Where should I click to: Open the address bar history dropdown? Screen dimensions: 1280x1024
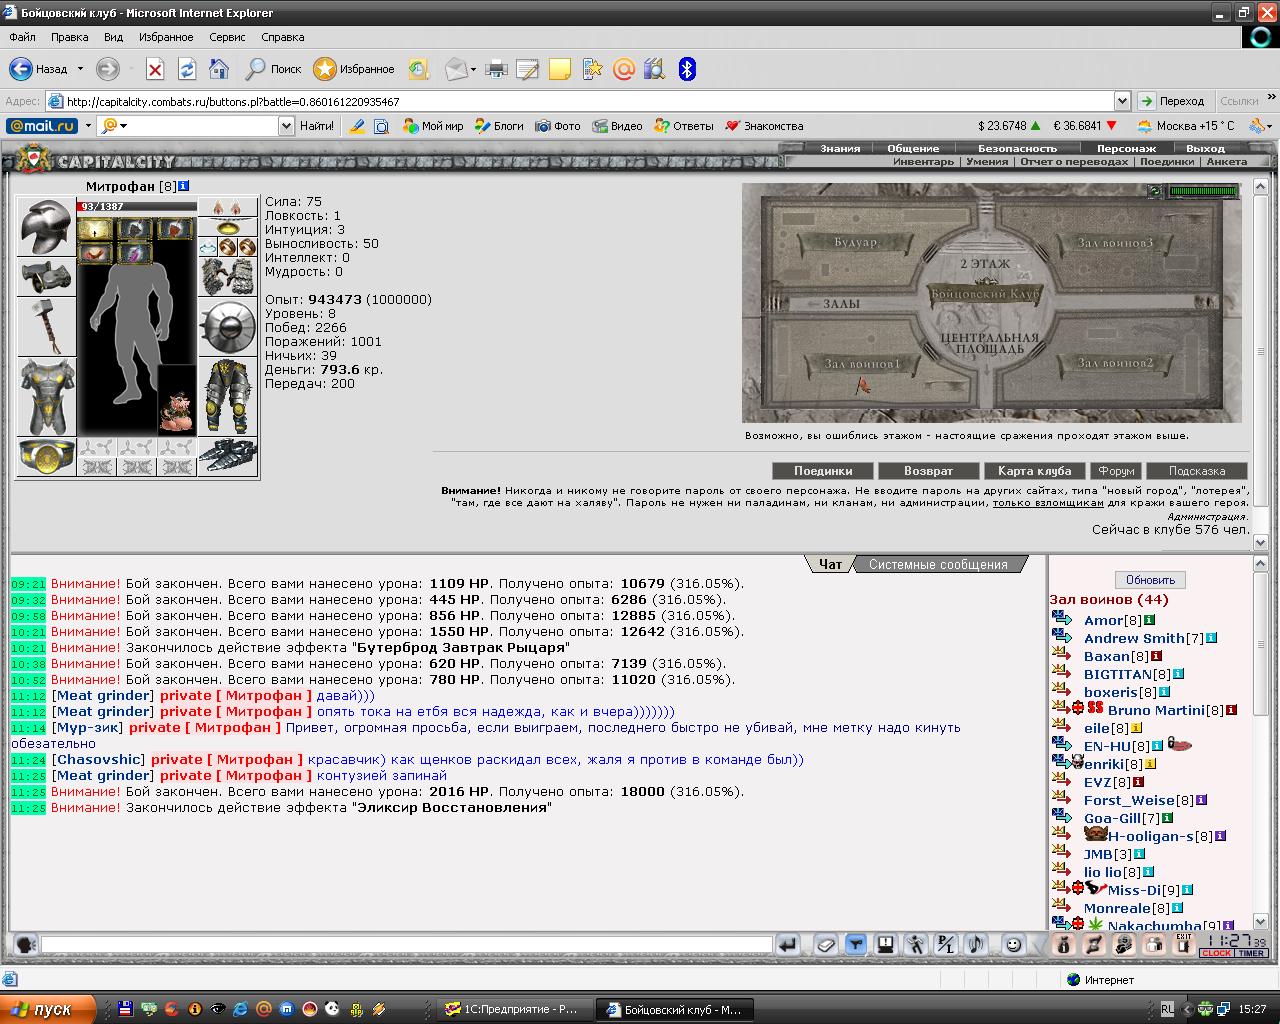[x=1122, y=101]
